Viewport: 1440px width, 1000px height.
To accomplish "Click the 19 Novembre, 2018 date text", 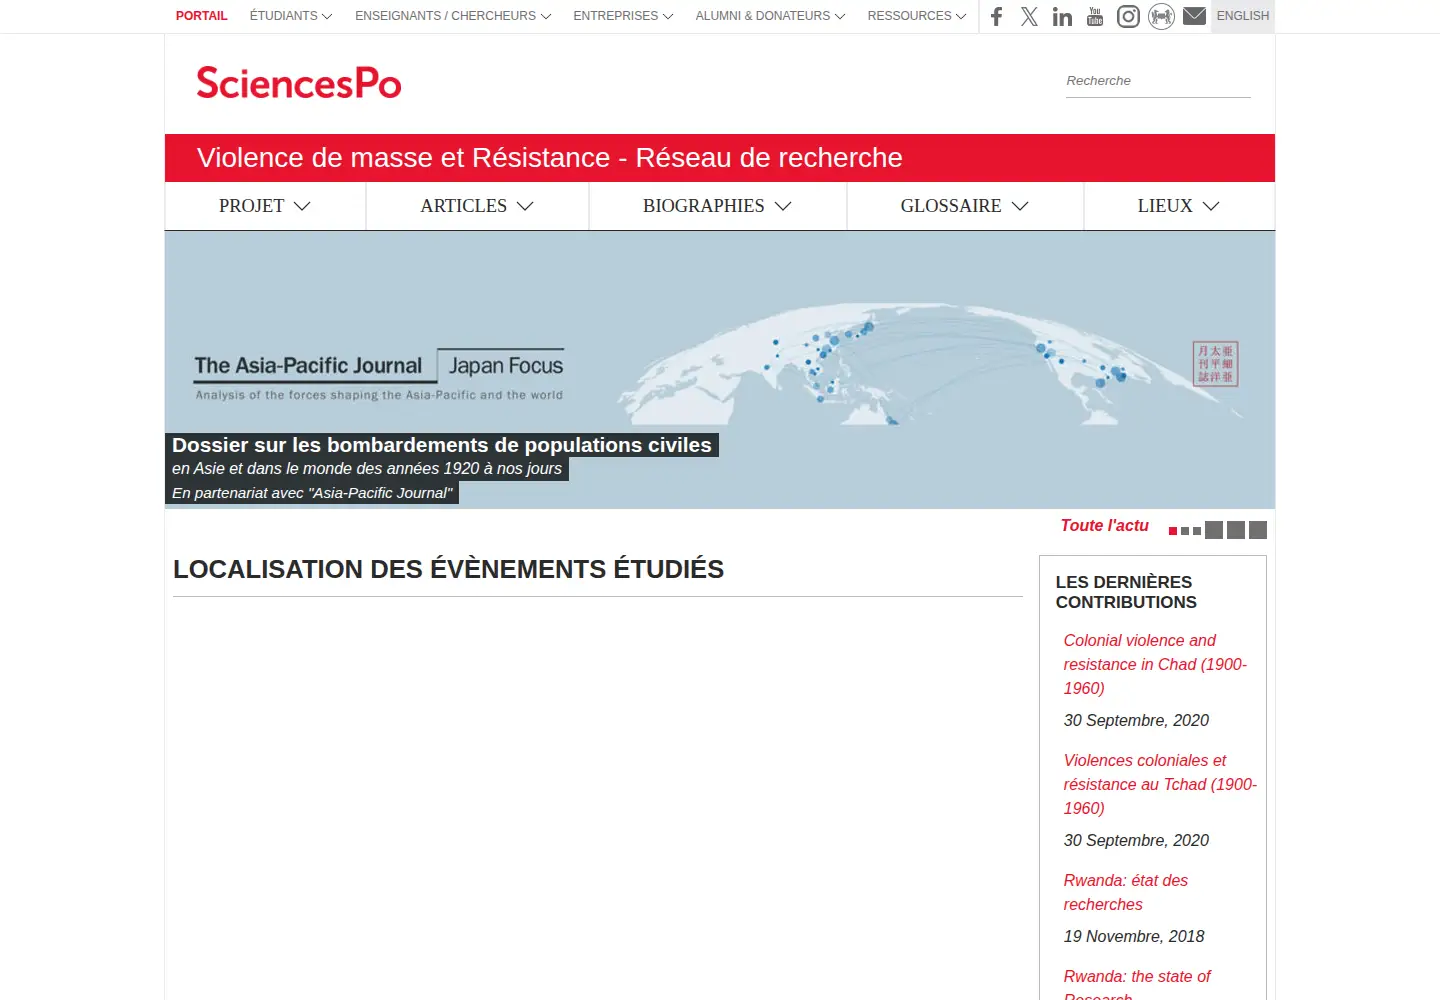I will click(1134, 936).
